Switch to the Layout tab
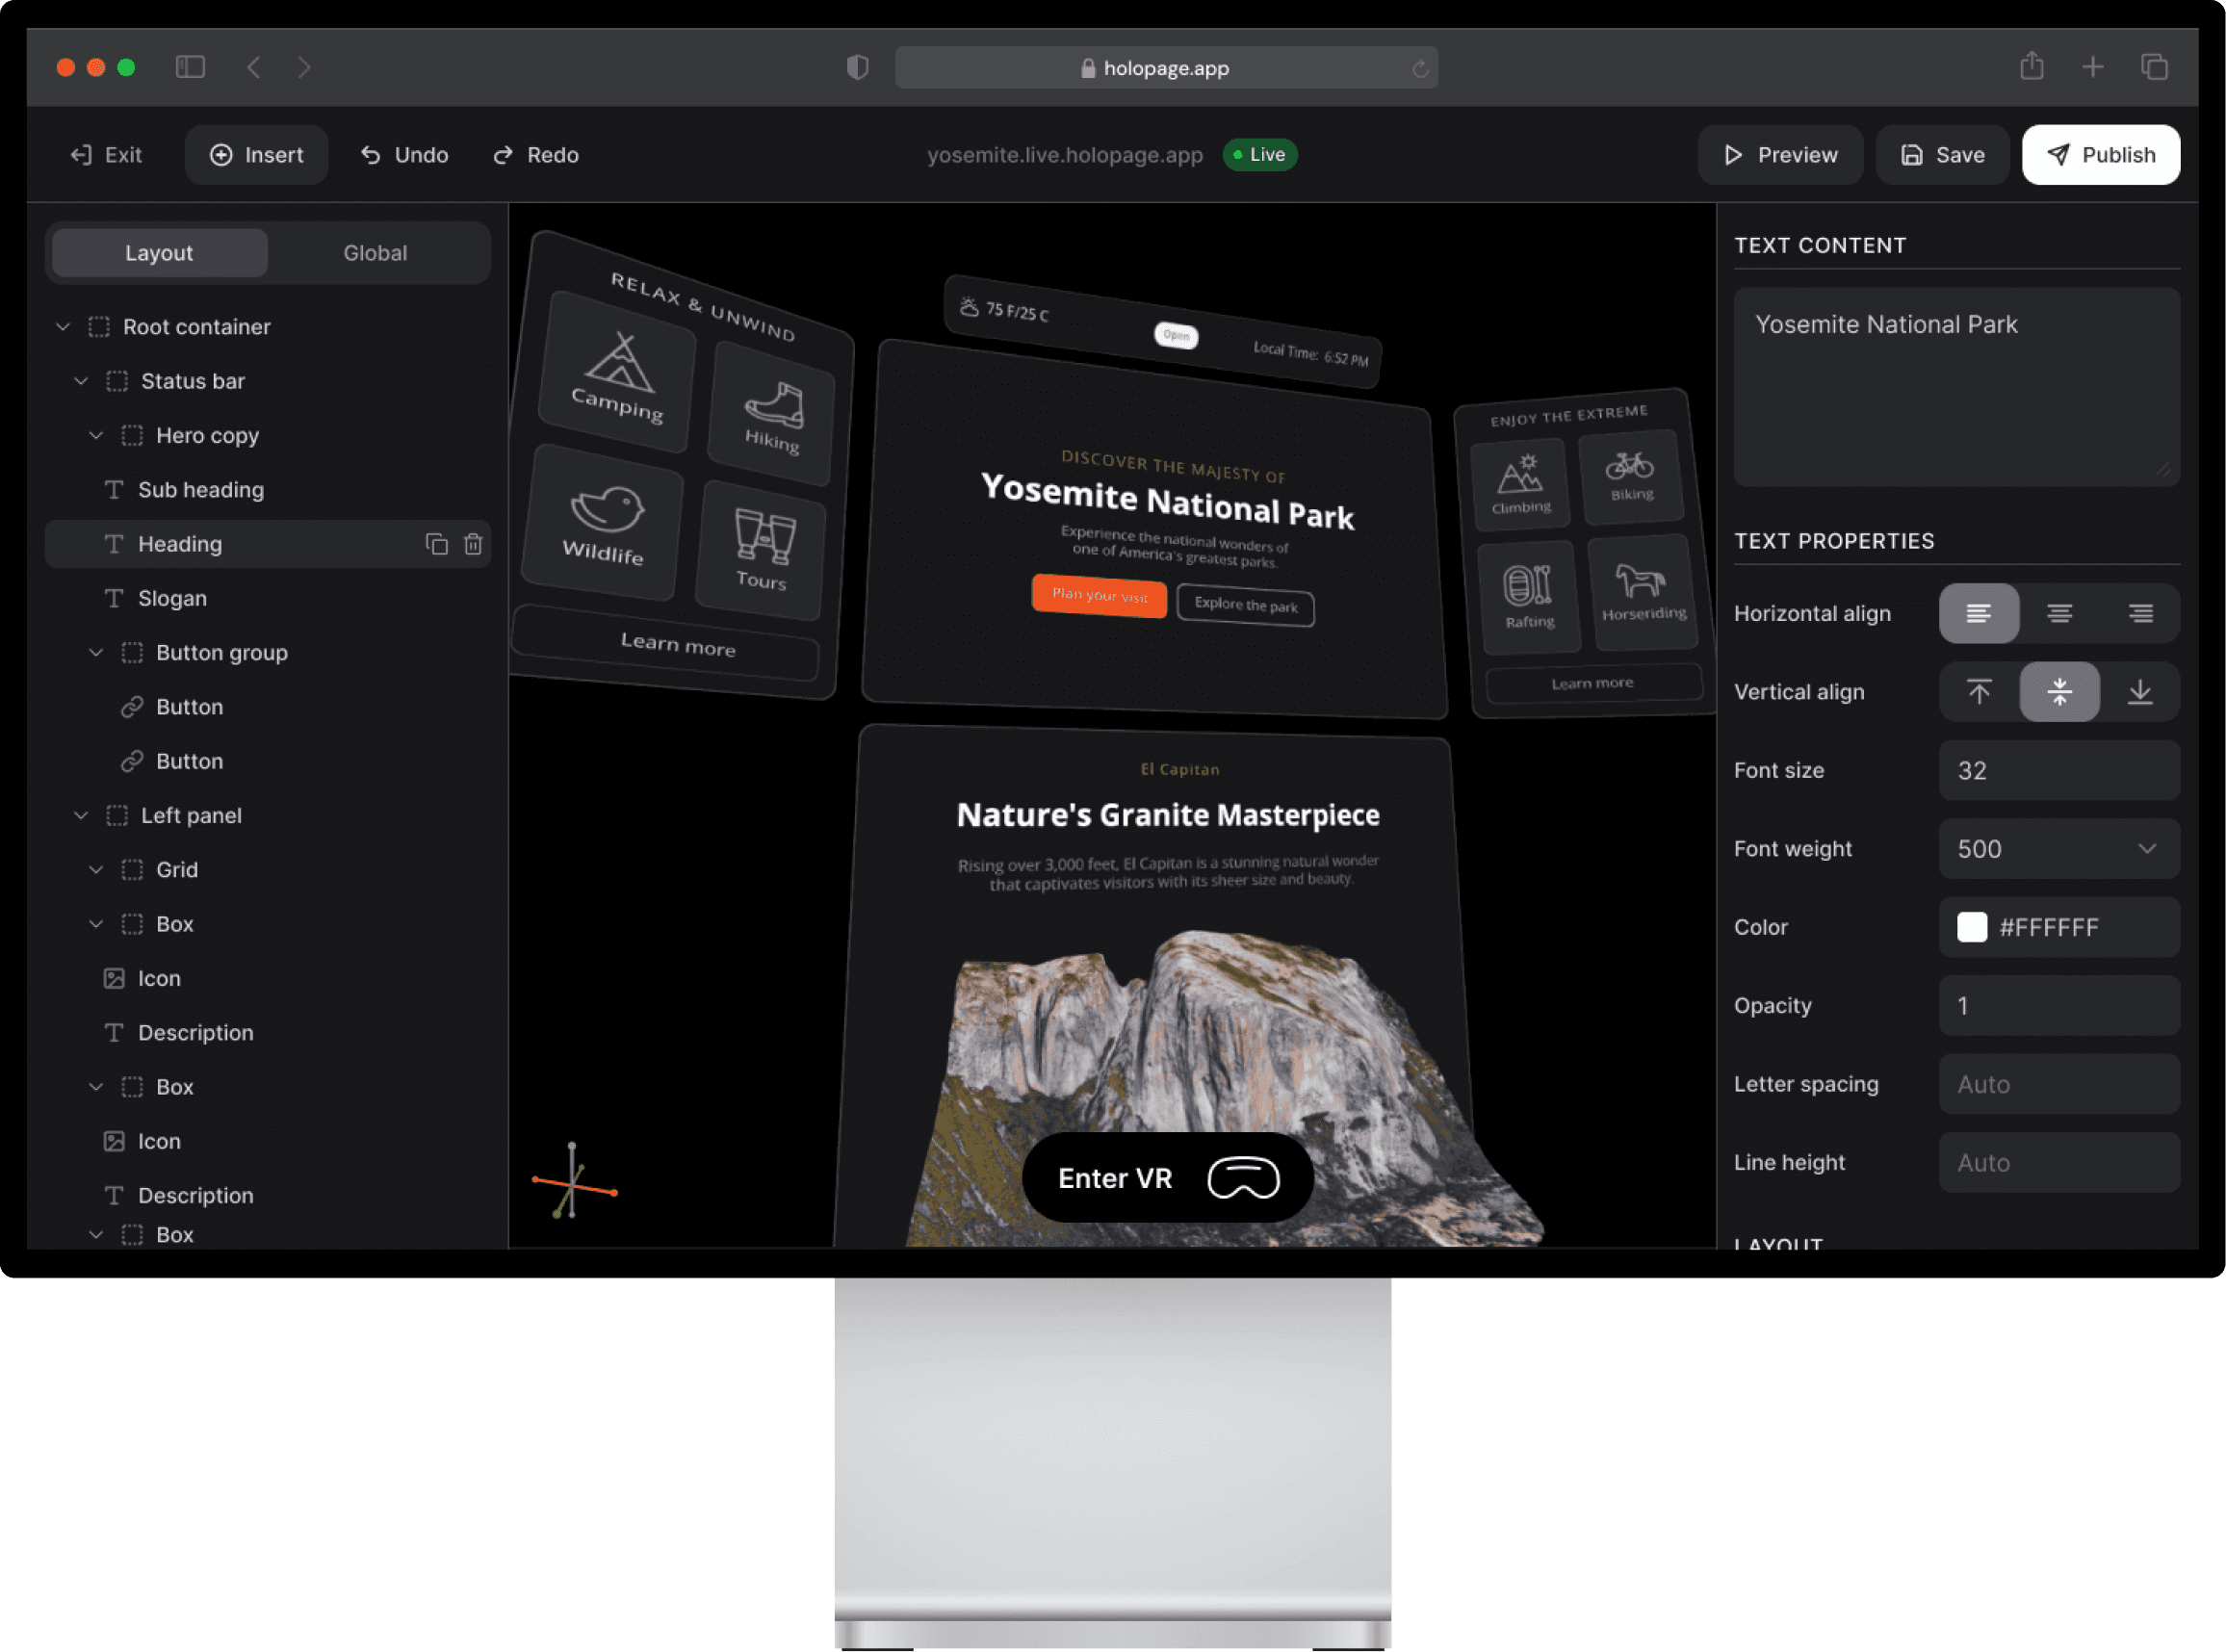 click(x=159, y=253)
